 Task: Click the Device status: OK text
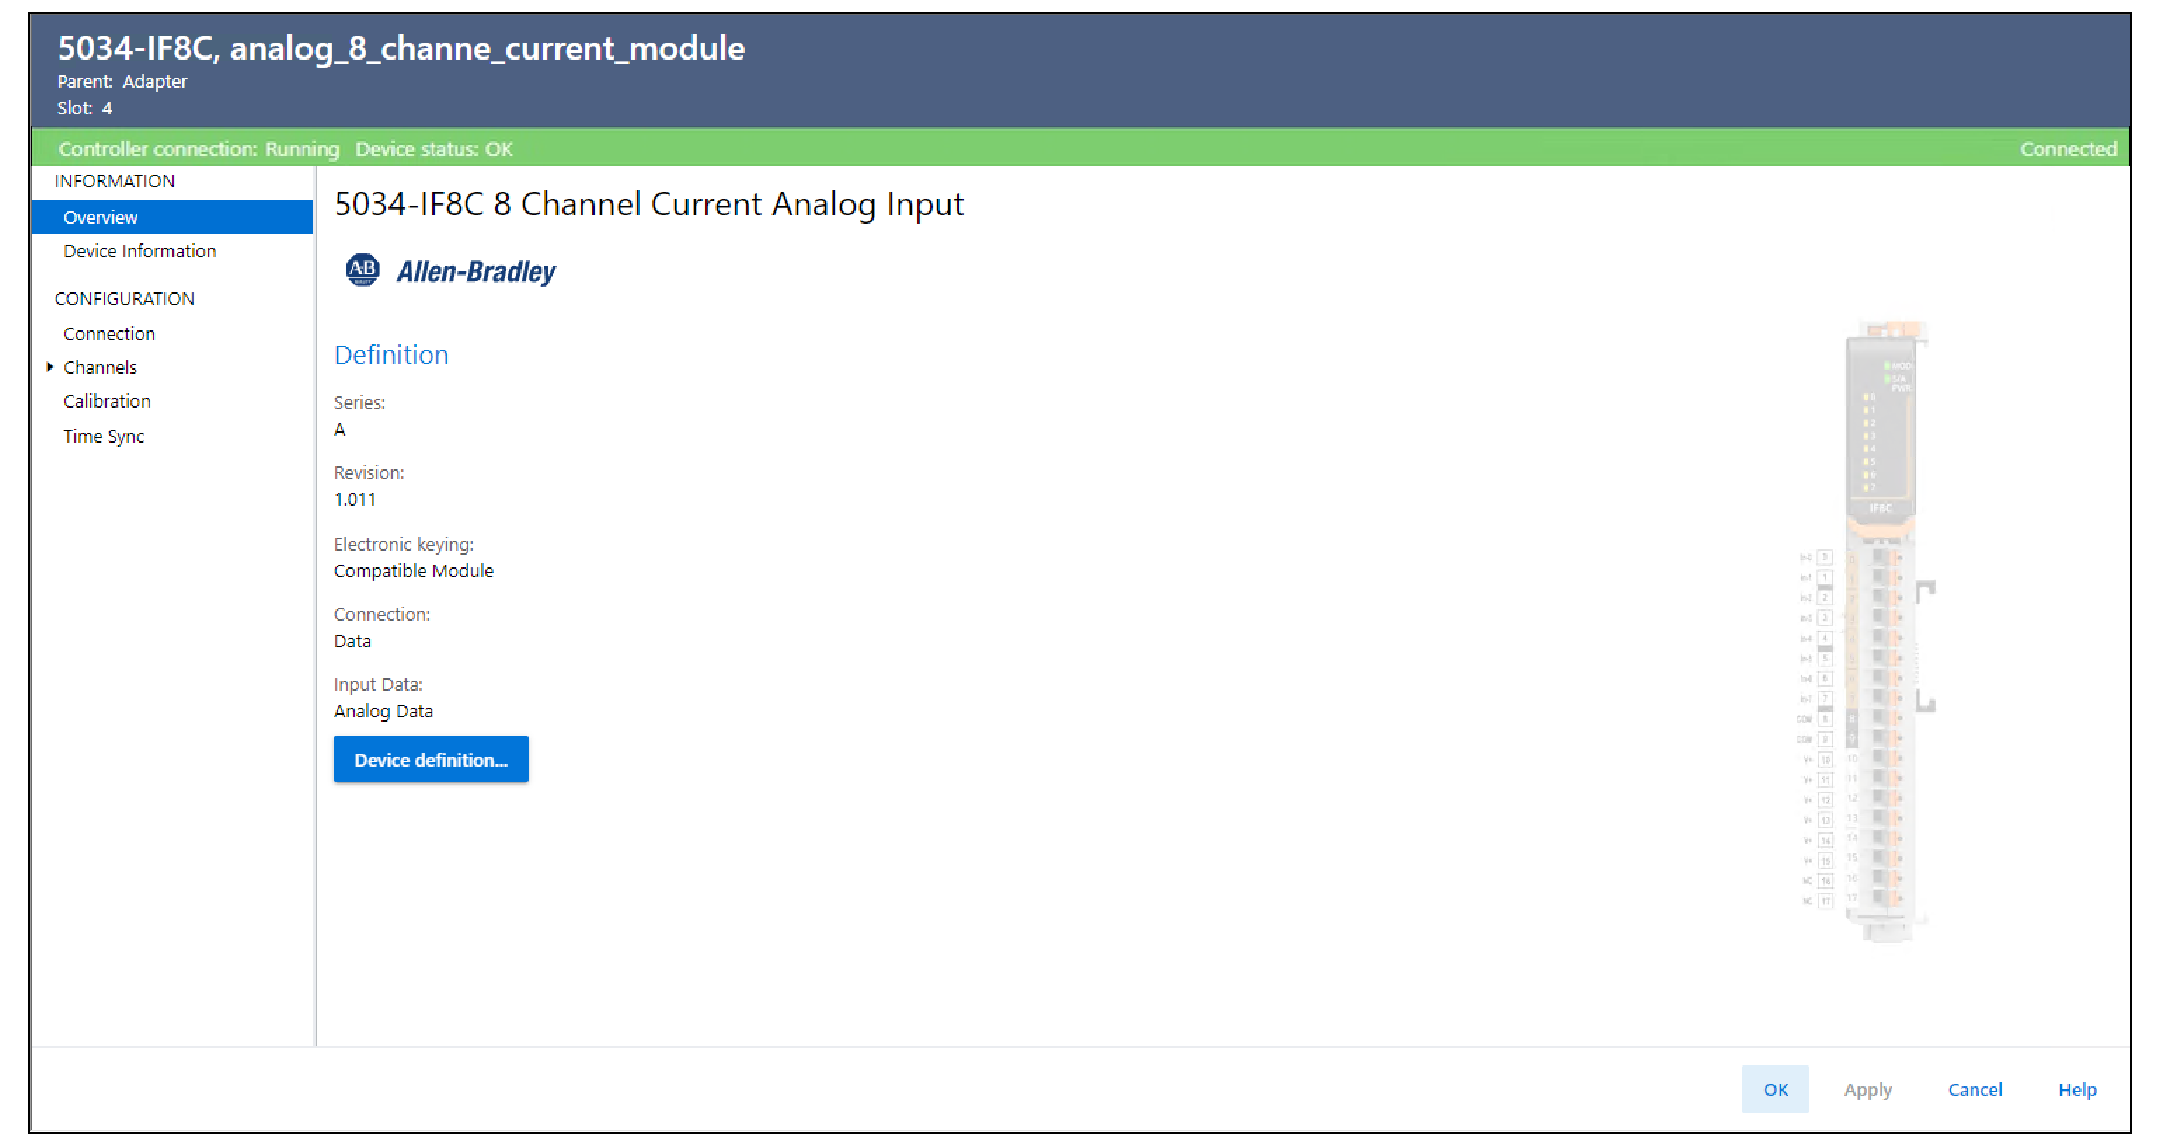(434, 149)
